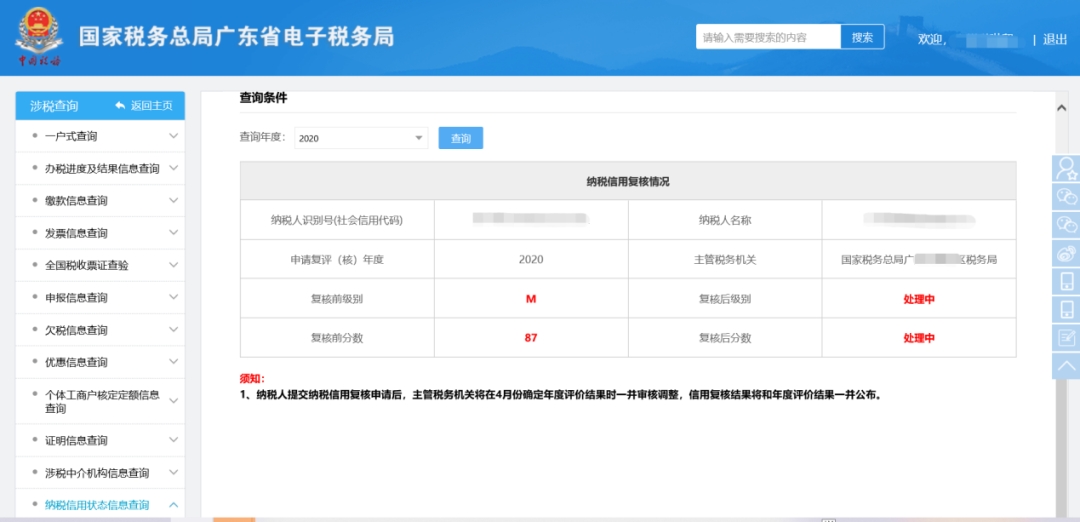
Task: Expand the 证明信息查询 chevron
Action: click(x=174, y=440)
